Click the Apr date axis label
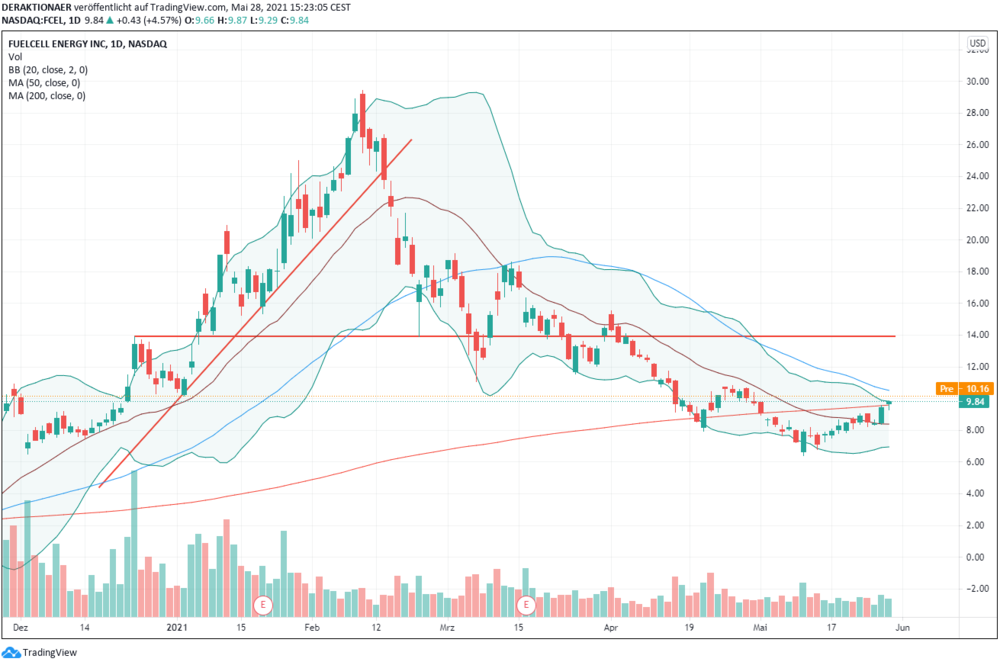Screen dimensions: 1000x665 [611, 627]
